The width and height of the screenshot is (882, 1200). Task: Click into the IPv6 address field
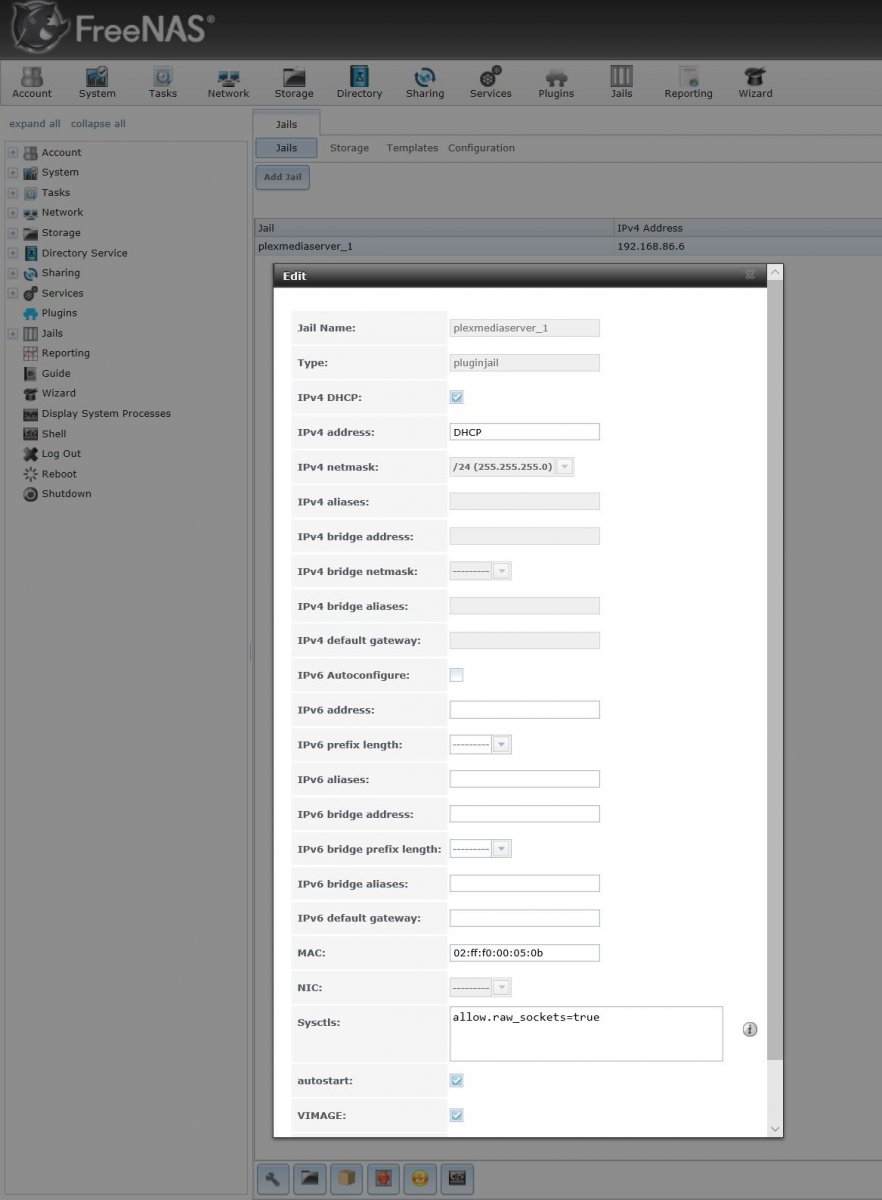pyautogui.click(x=525, y=710)
